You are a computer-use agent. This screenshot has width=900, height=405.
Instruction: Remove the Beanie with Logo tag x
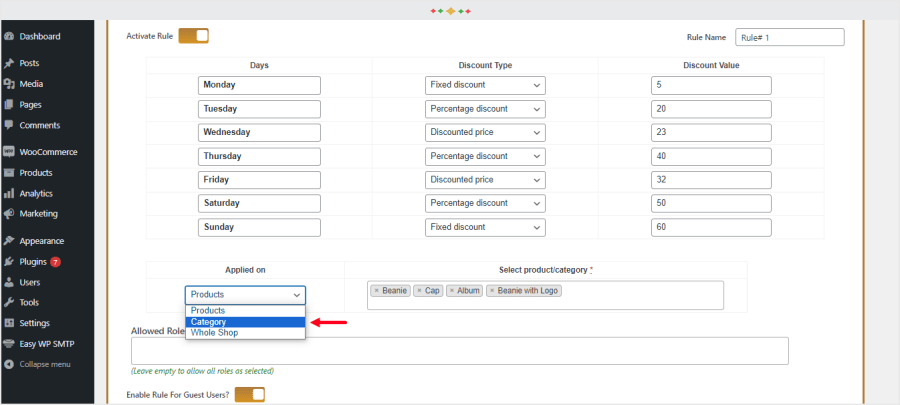[x=492, y=291]
